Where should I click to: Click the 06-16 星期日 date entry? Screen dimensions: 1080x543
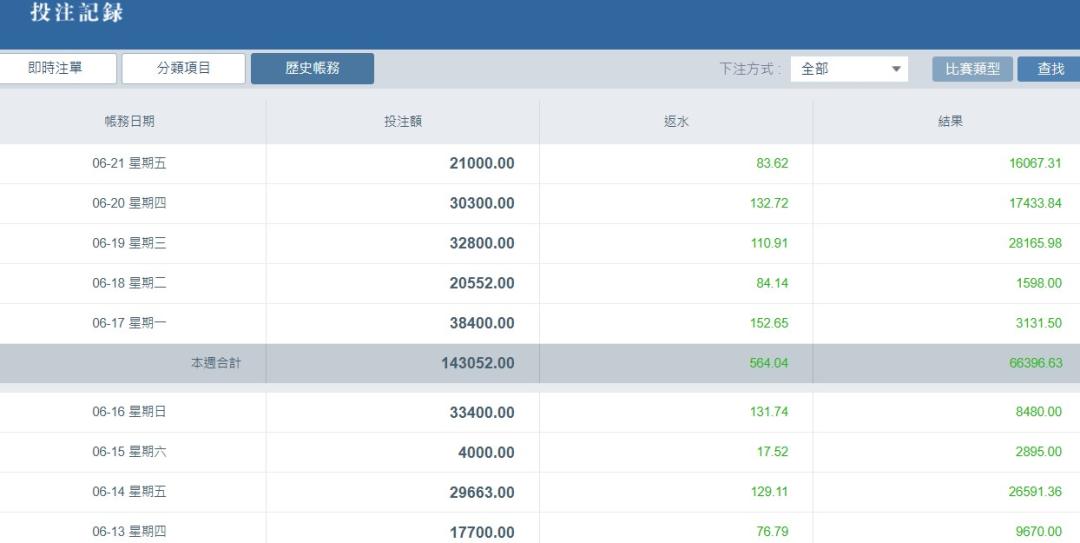(130, 412)
